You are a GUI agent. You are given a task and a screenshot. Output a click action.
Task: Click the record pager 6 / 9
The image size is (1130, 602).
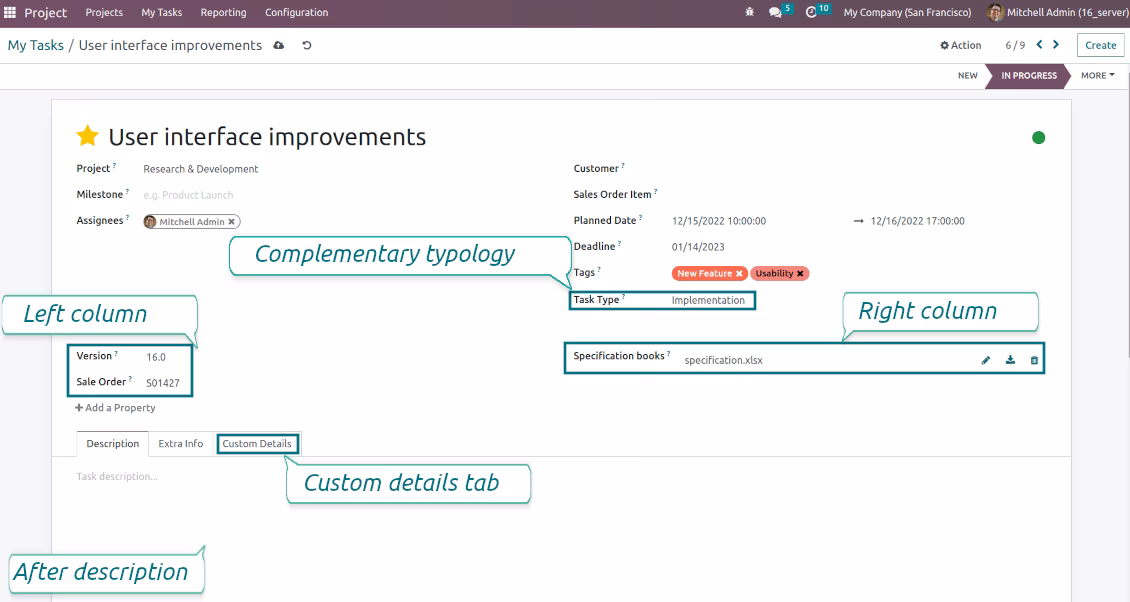tap(1015, 45)
